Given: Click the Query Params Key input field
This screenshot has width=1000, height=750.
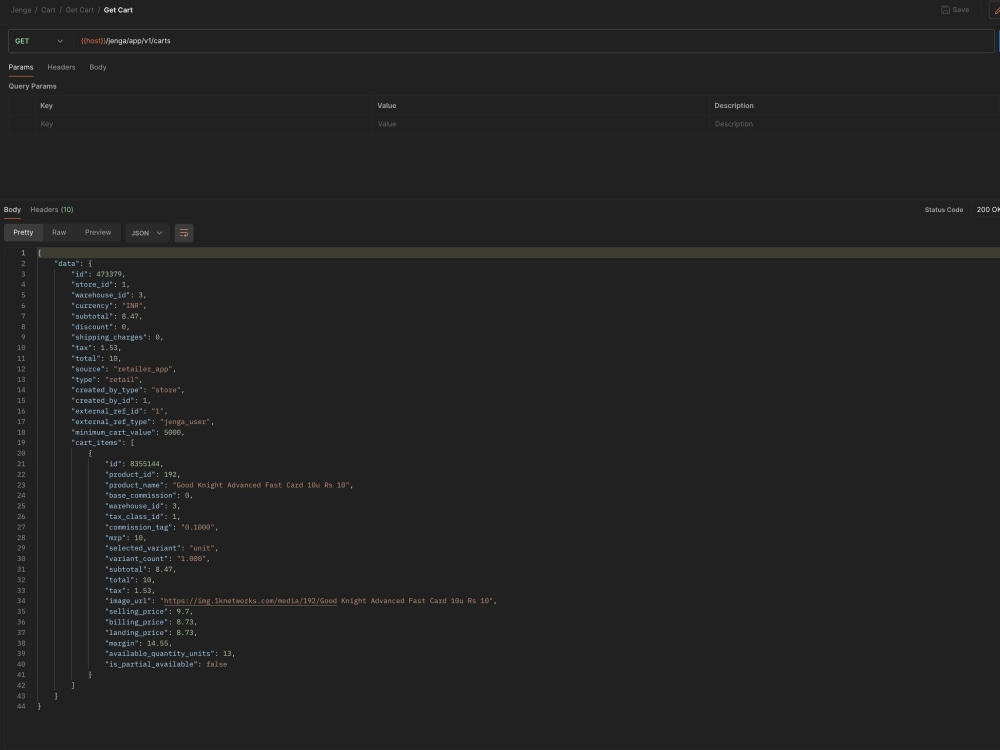Looking at the screenshot, I should pos(150,123).
